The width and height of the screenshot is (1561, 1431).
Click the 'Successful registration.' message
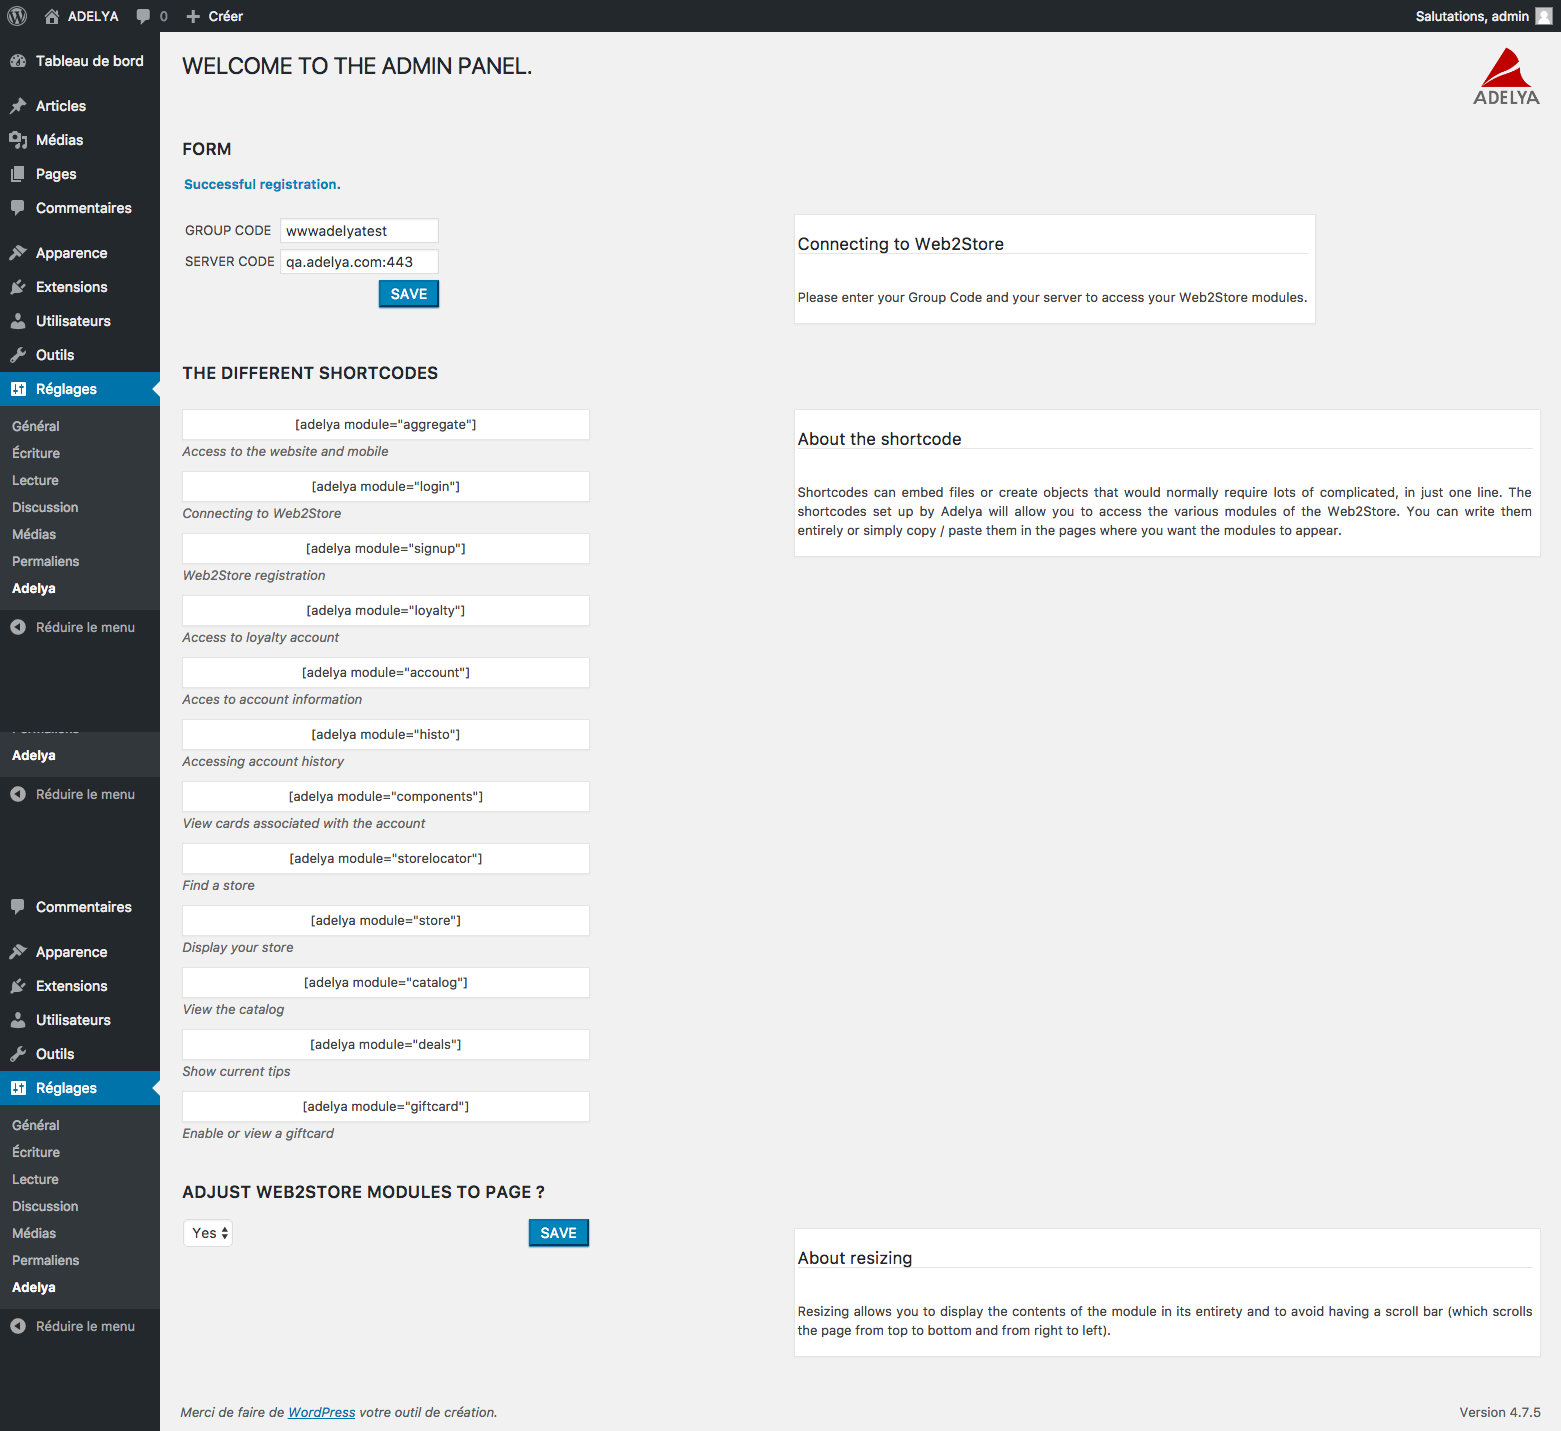262,184
